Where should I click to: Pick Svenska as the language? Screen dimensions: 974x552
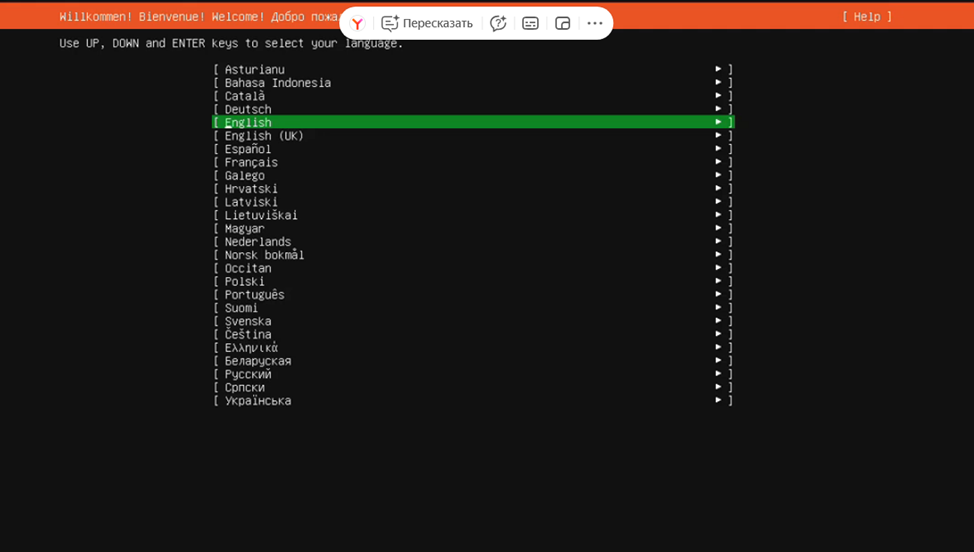[473, 321]
